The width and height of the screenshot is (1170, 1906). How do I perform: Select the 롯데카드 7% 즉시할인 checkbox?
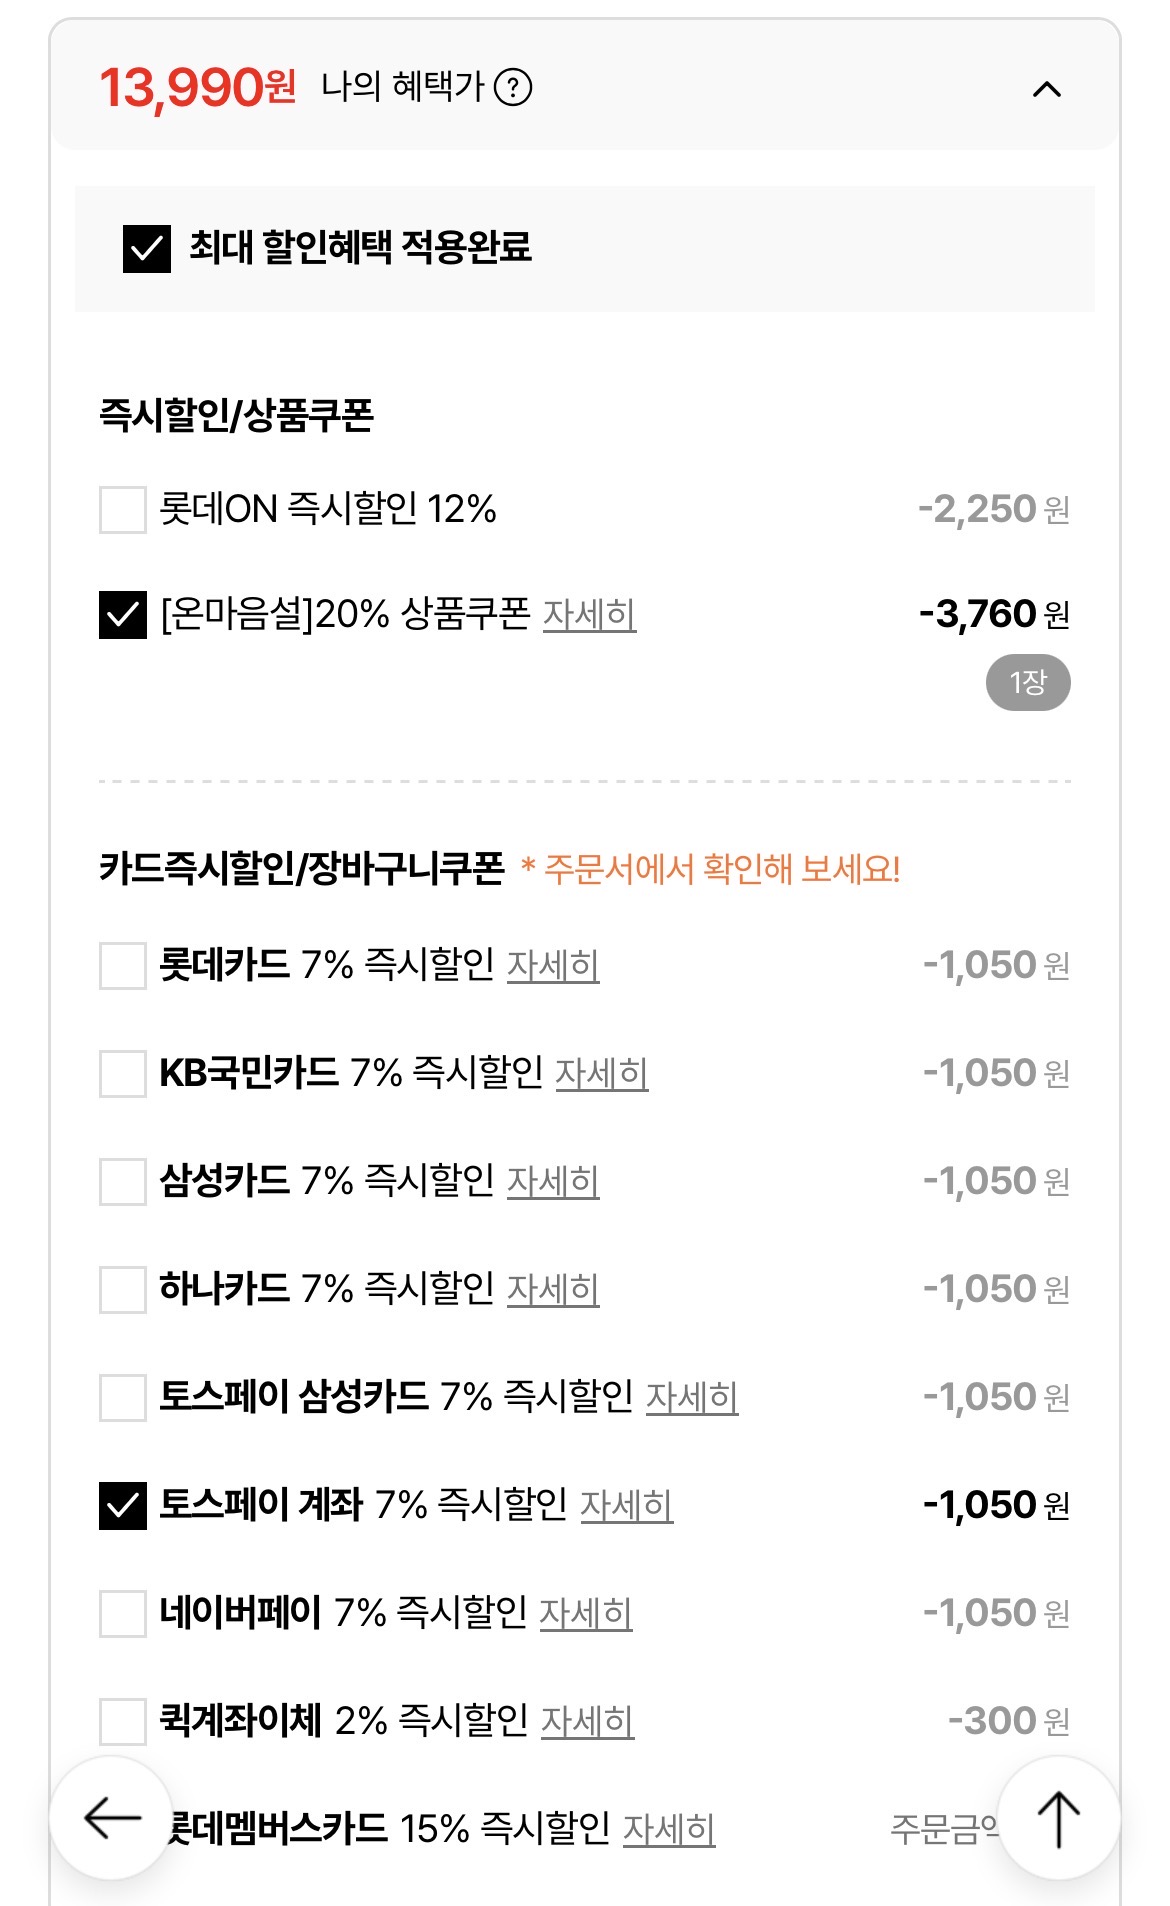point(123,965)
